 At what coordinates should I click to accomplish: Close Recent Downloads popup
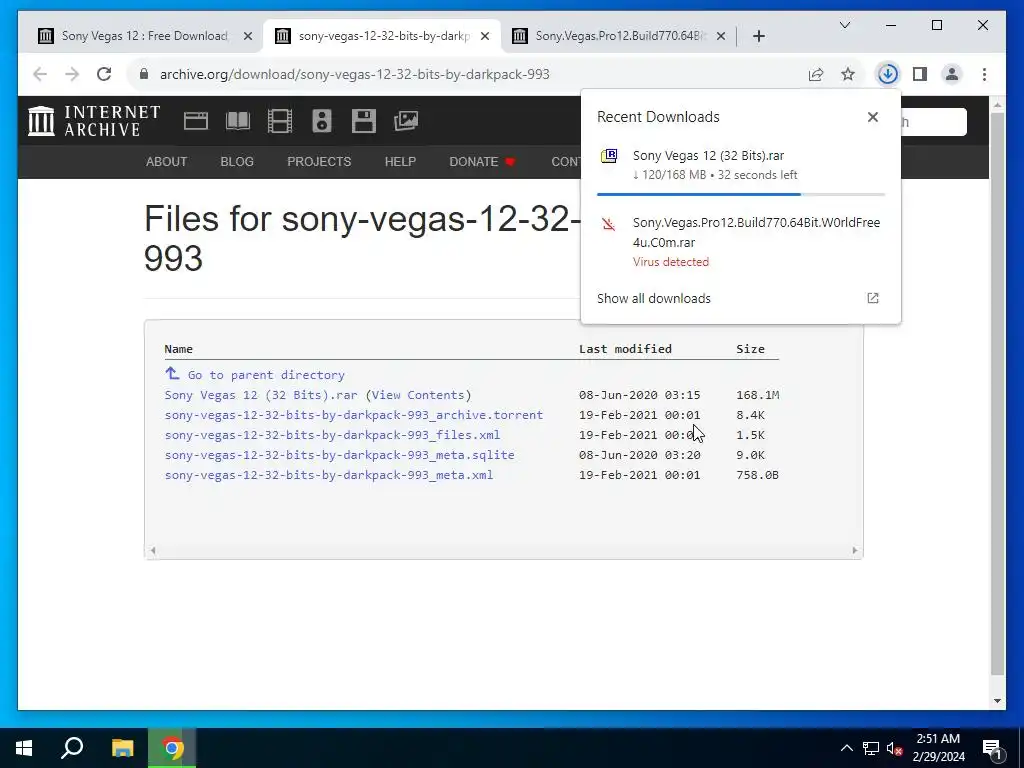872,117
